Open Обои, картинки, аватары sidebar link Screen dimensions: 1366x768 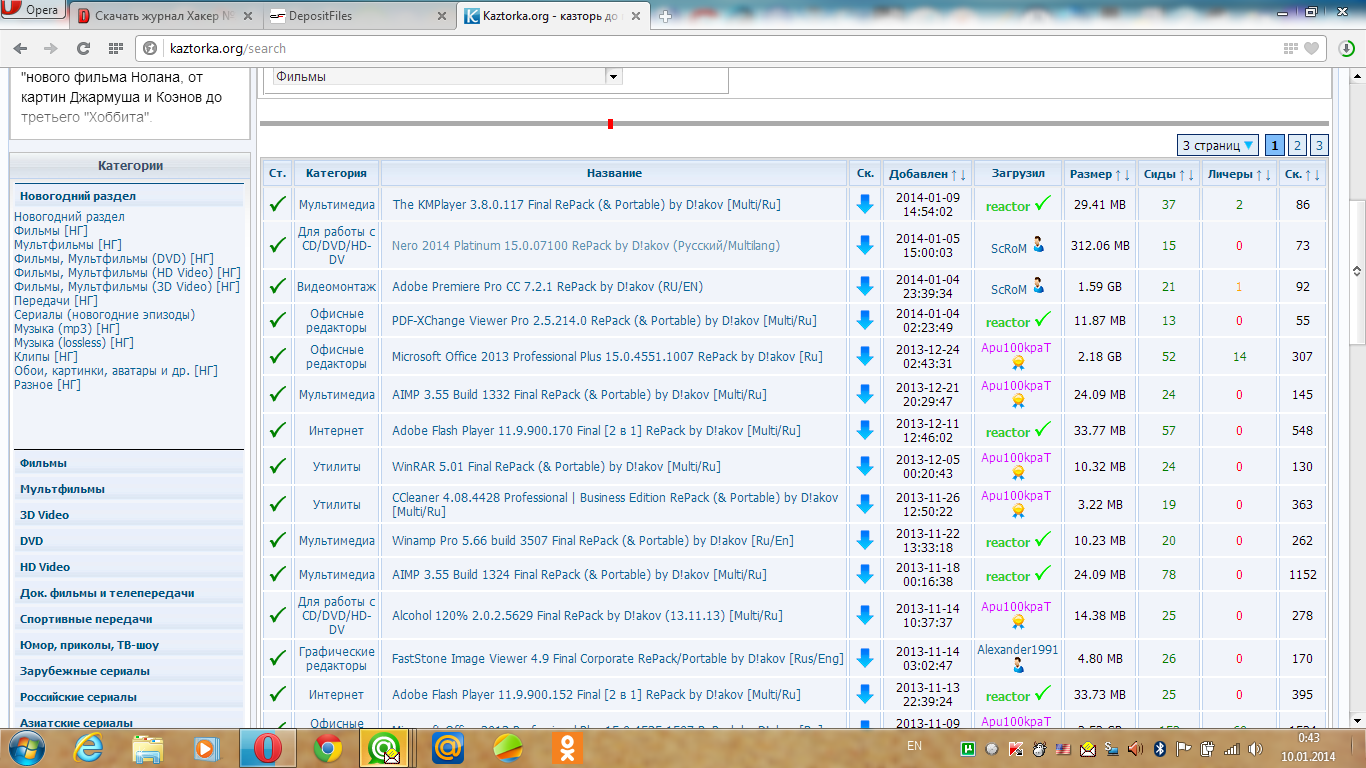click(115, 370)
